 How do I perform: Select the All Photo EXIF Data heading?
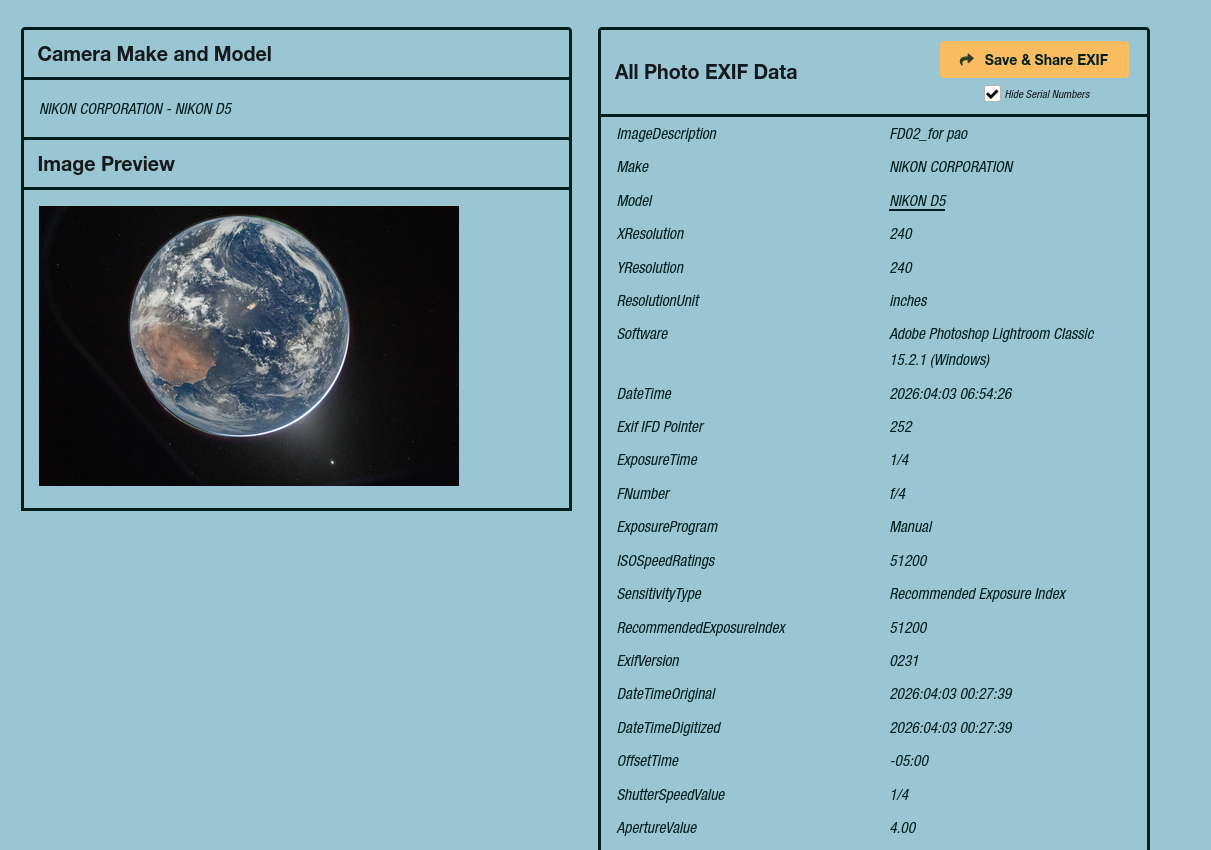pos(706,72)
